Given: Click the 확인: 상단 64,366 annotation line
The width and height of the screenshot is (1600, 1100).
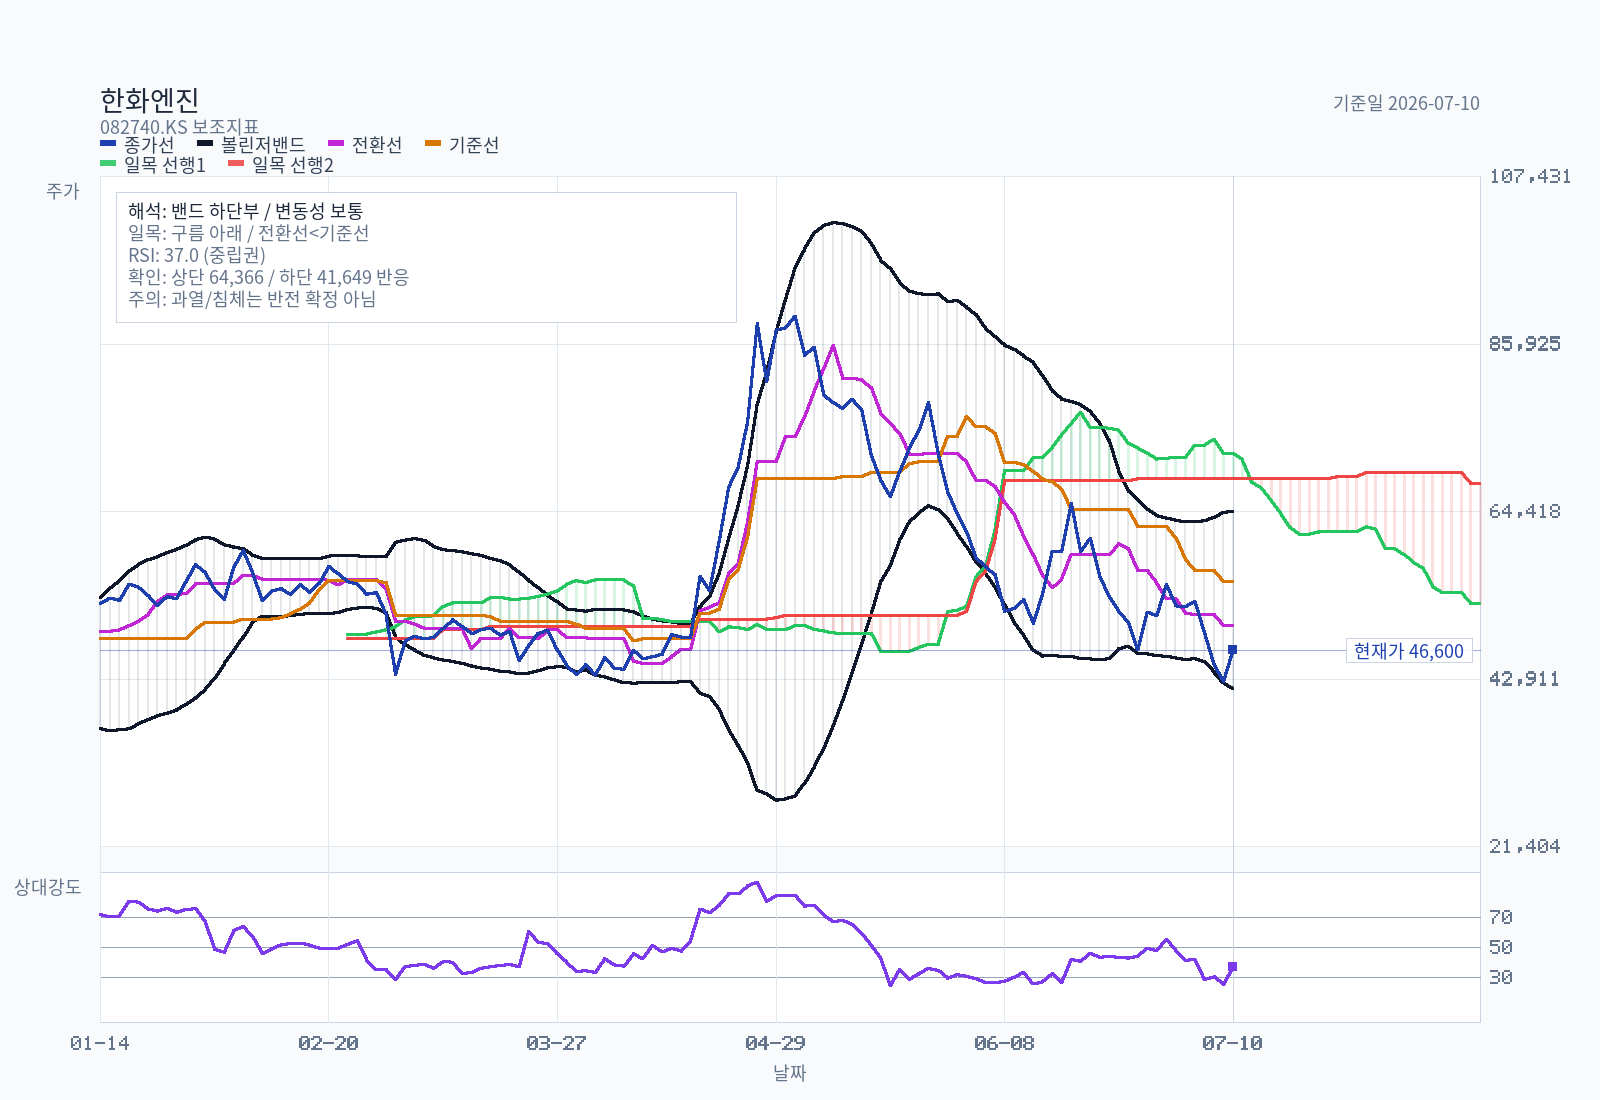Looking at the screenshot, I should click(268, 277).
